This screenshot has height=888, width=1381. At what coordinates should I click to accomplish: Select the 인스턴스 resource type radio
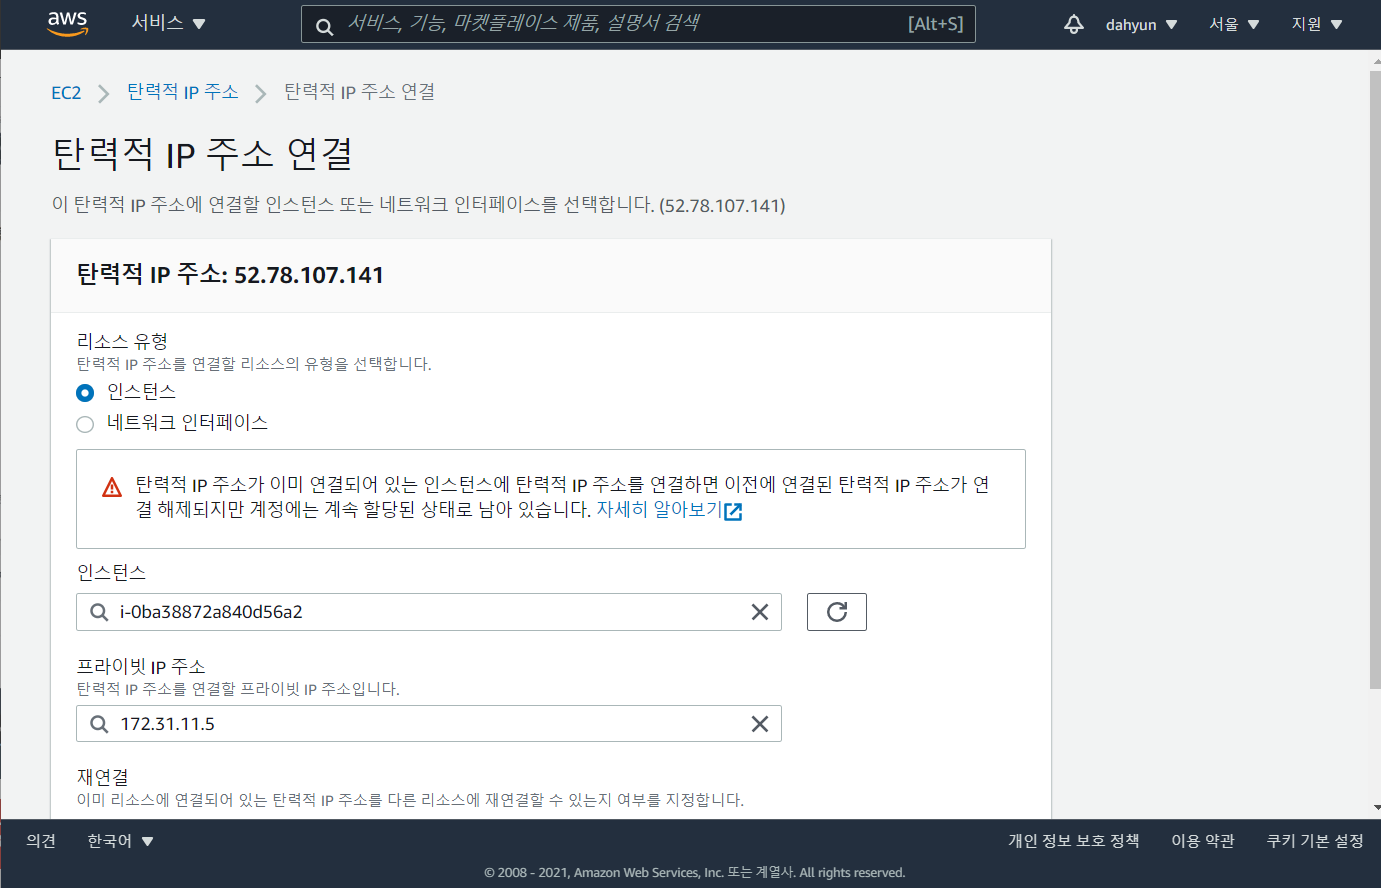coord(85,393)
